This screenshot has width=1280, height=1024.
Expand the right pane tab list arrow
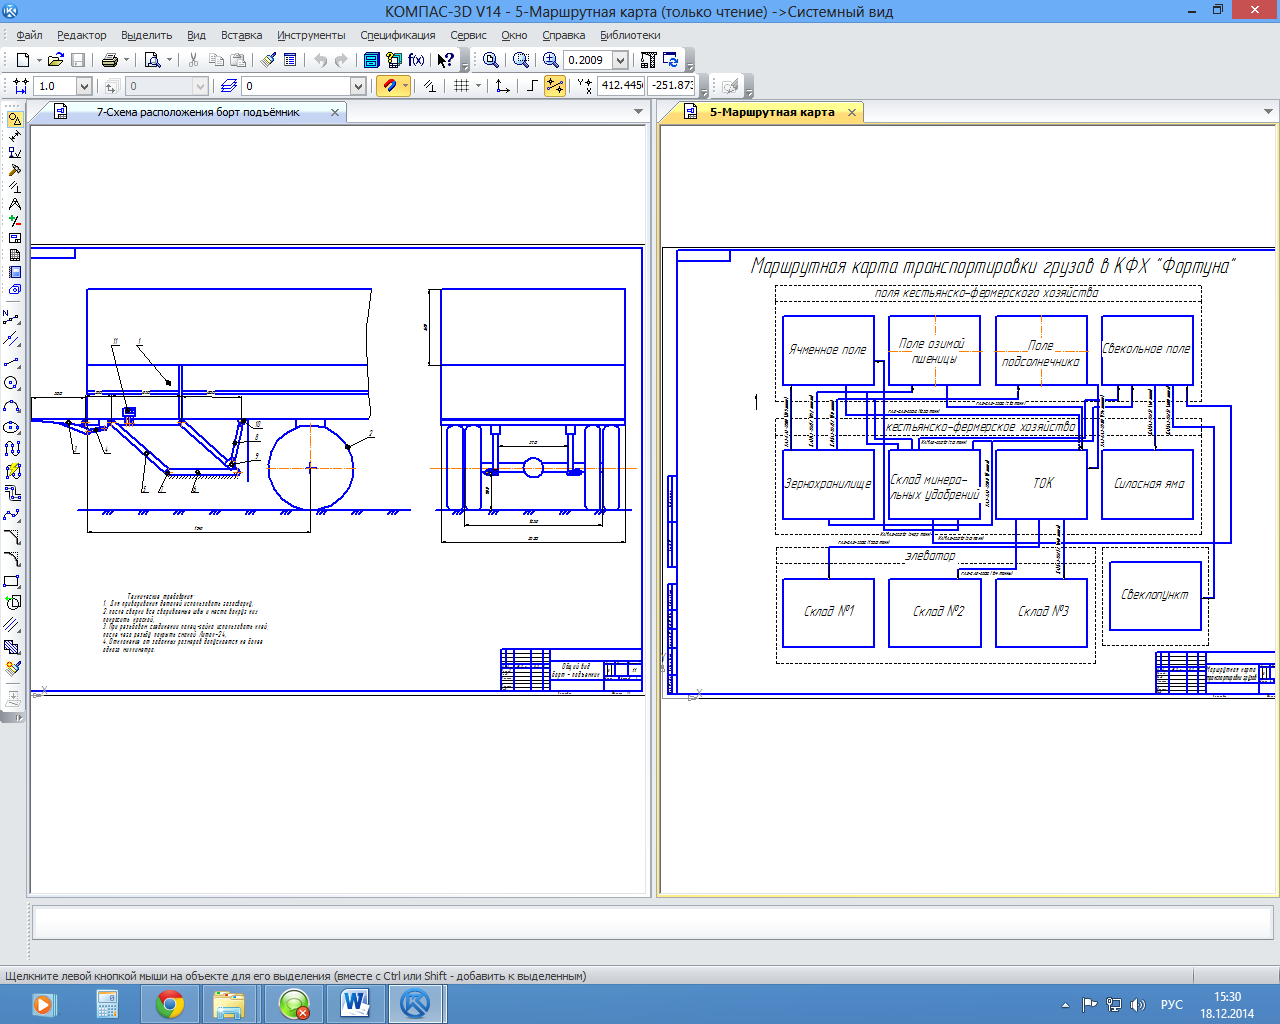[x=1268, y=112]
